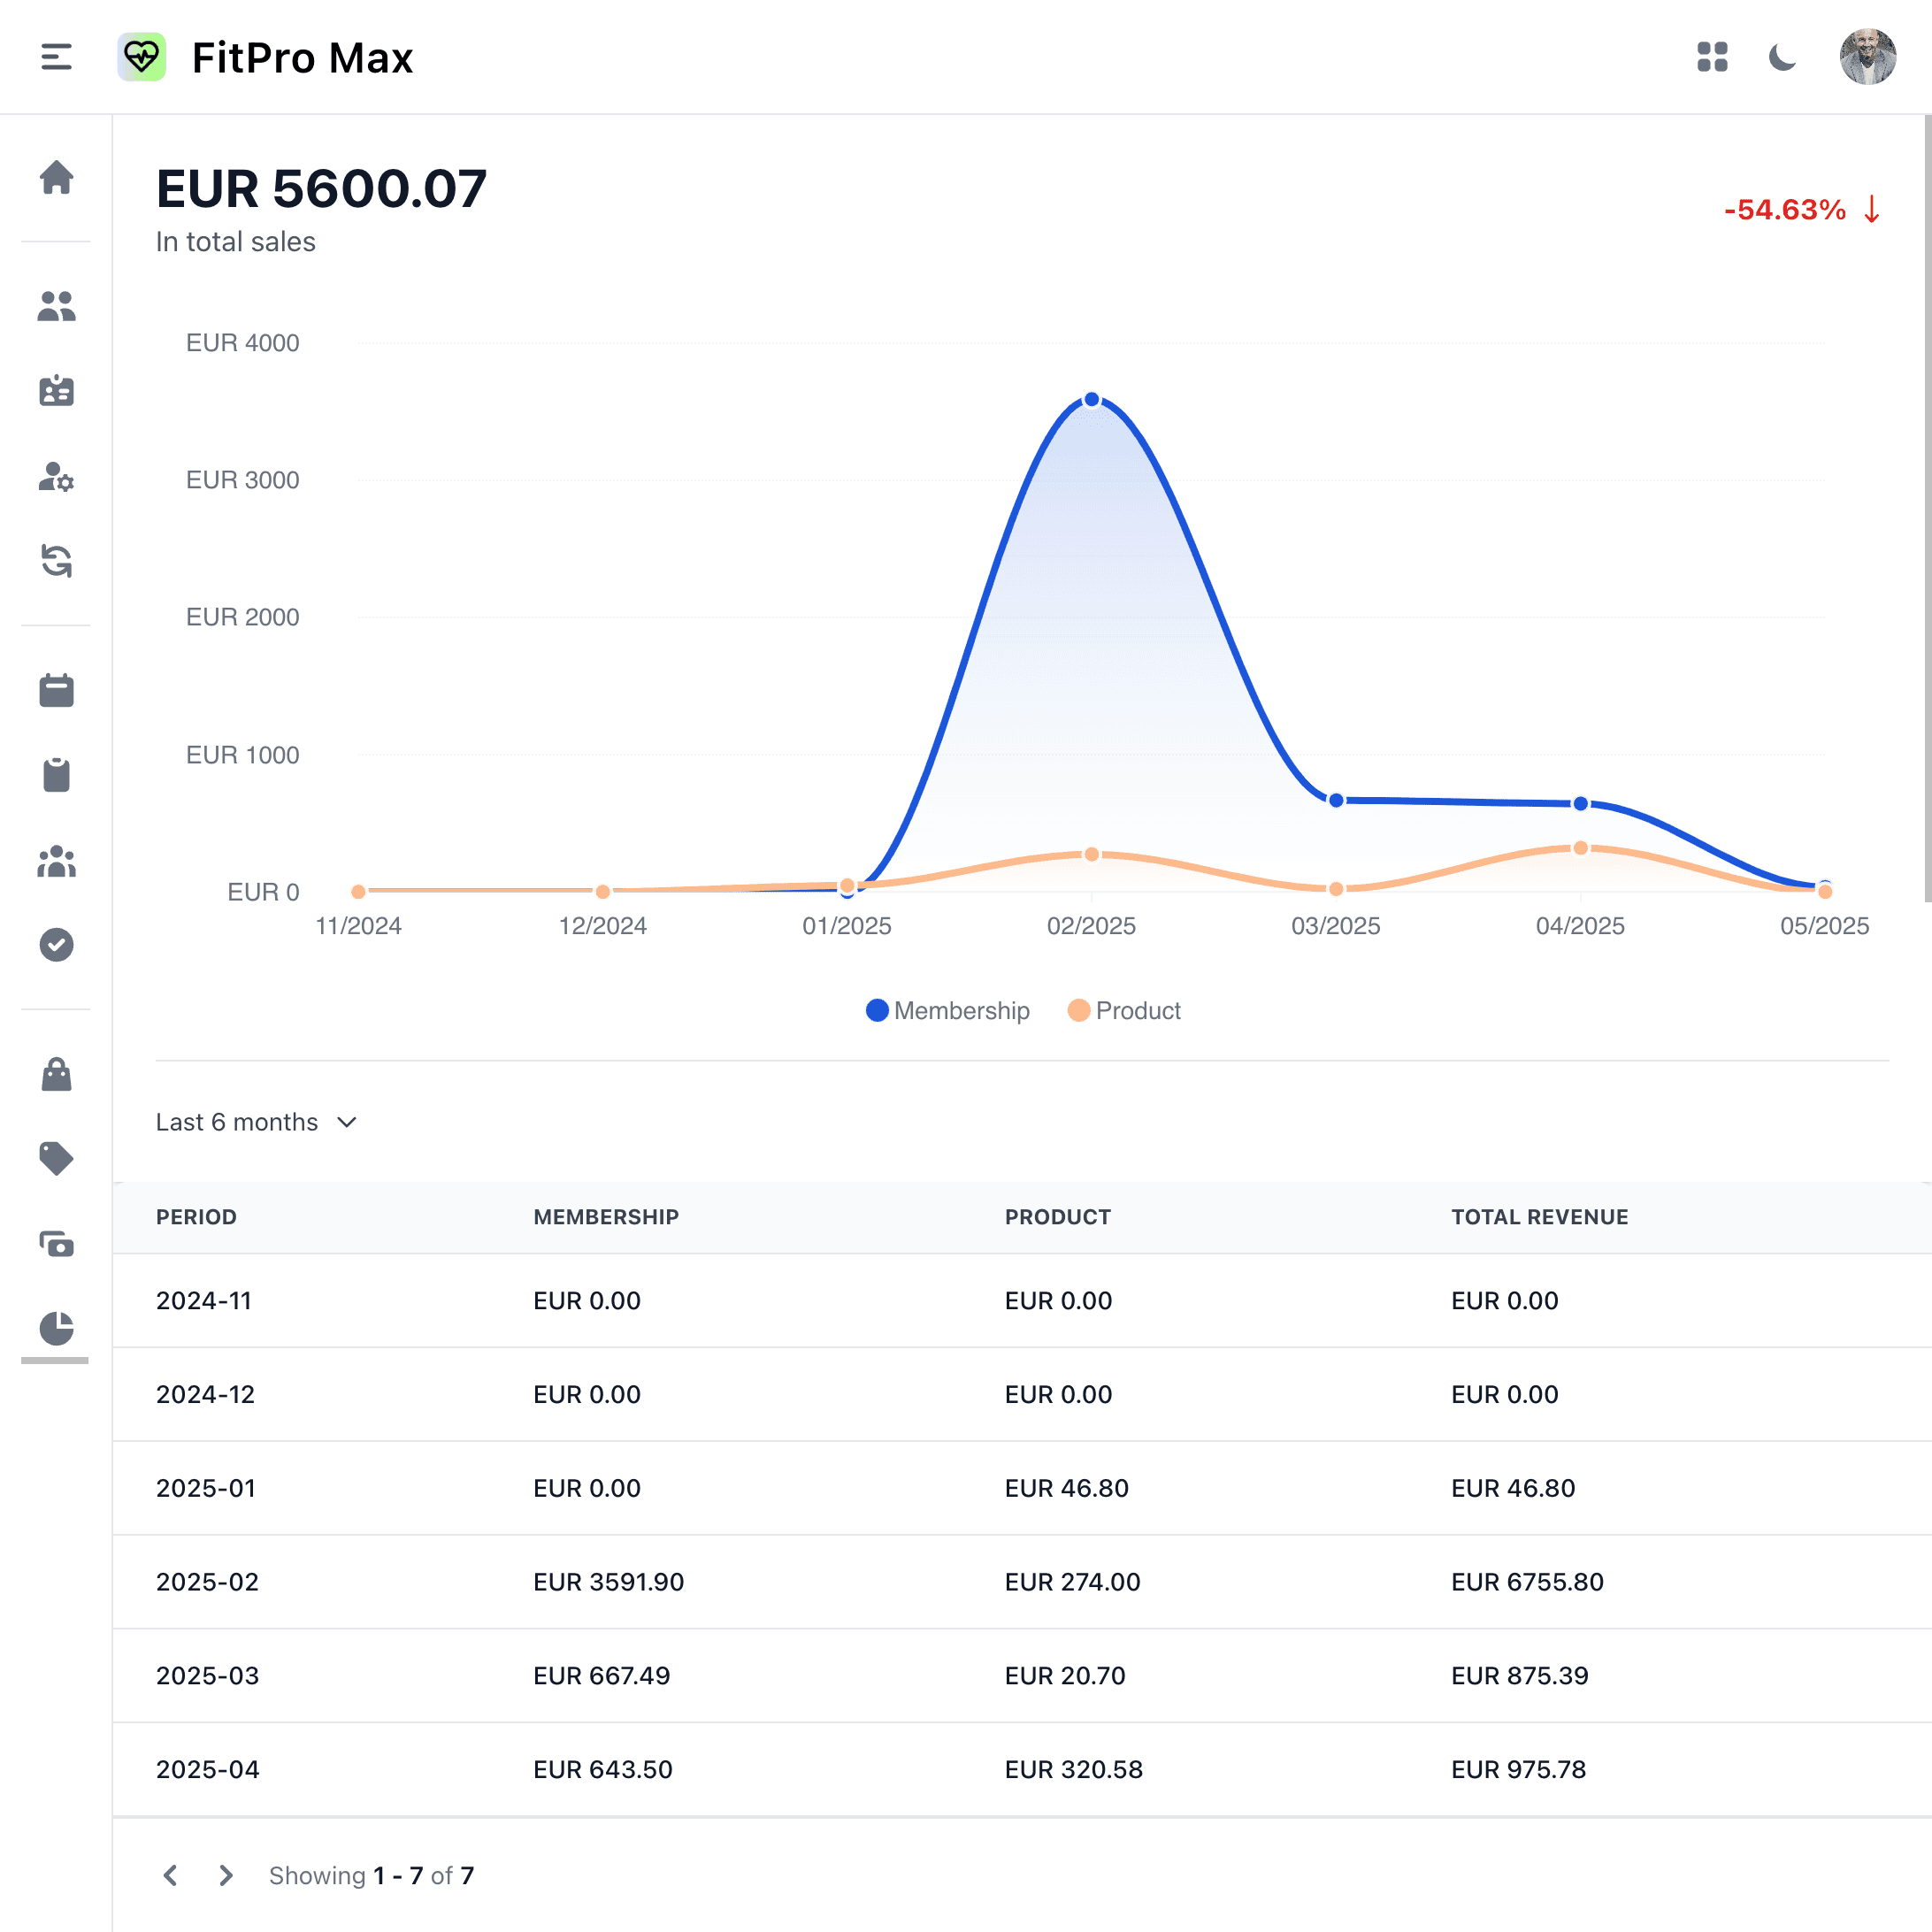Open the hamburger navigation menu

coord(56,58)
